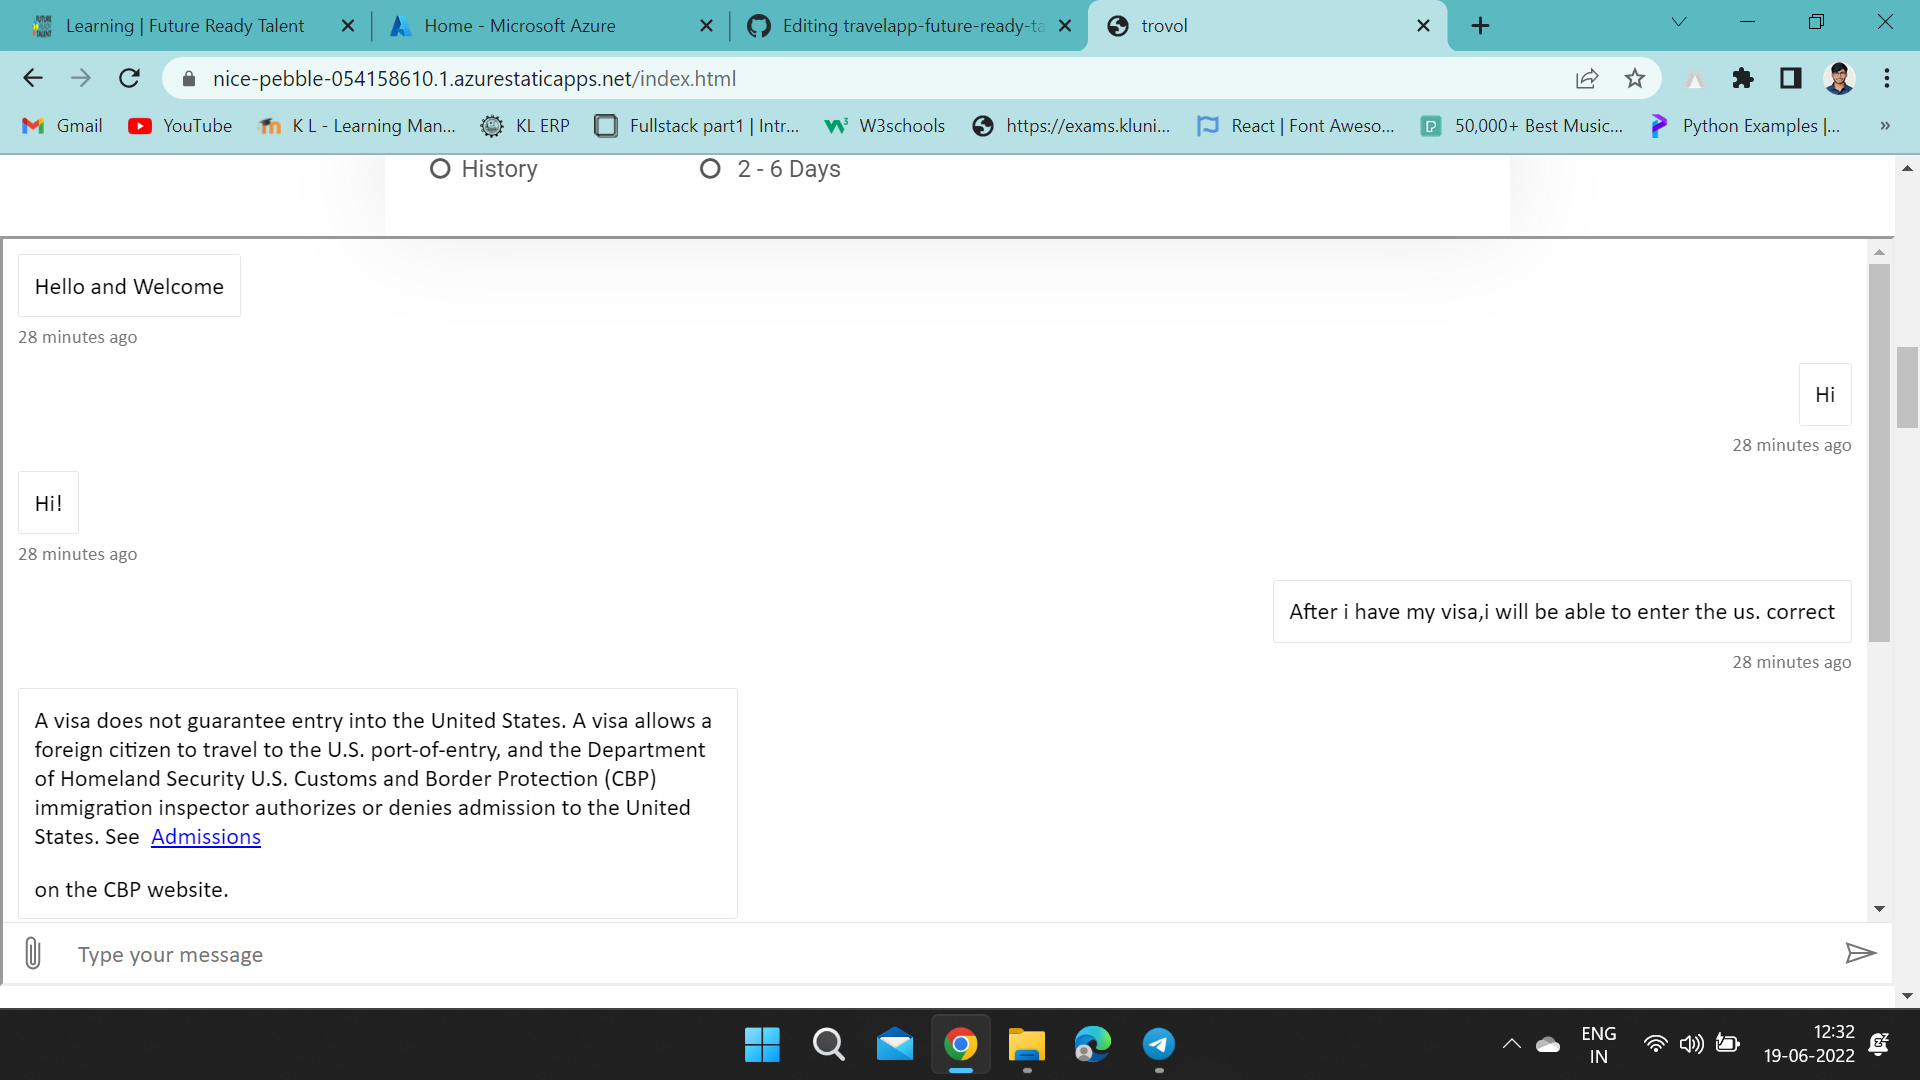Open Telegram from taskbar

click(x=1159, y=1045)
